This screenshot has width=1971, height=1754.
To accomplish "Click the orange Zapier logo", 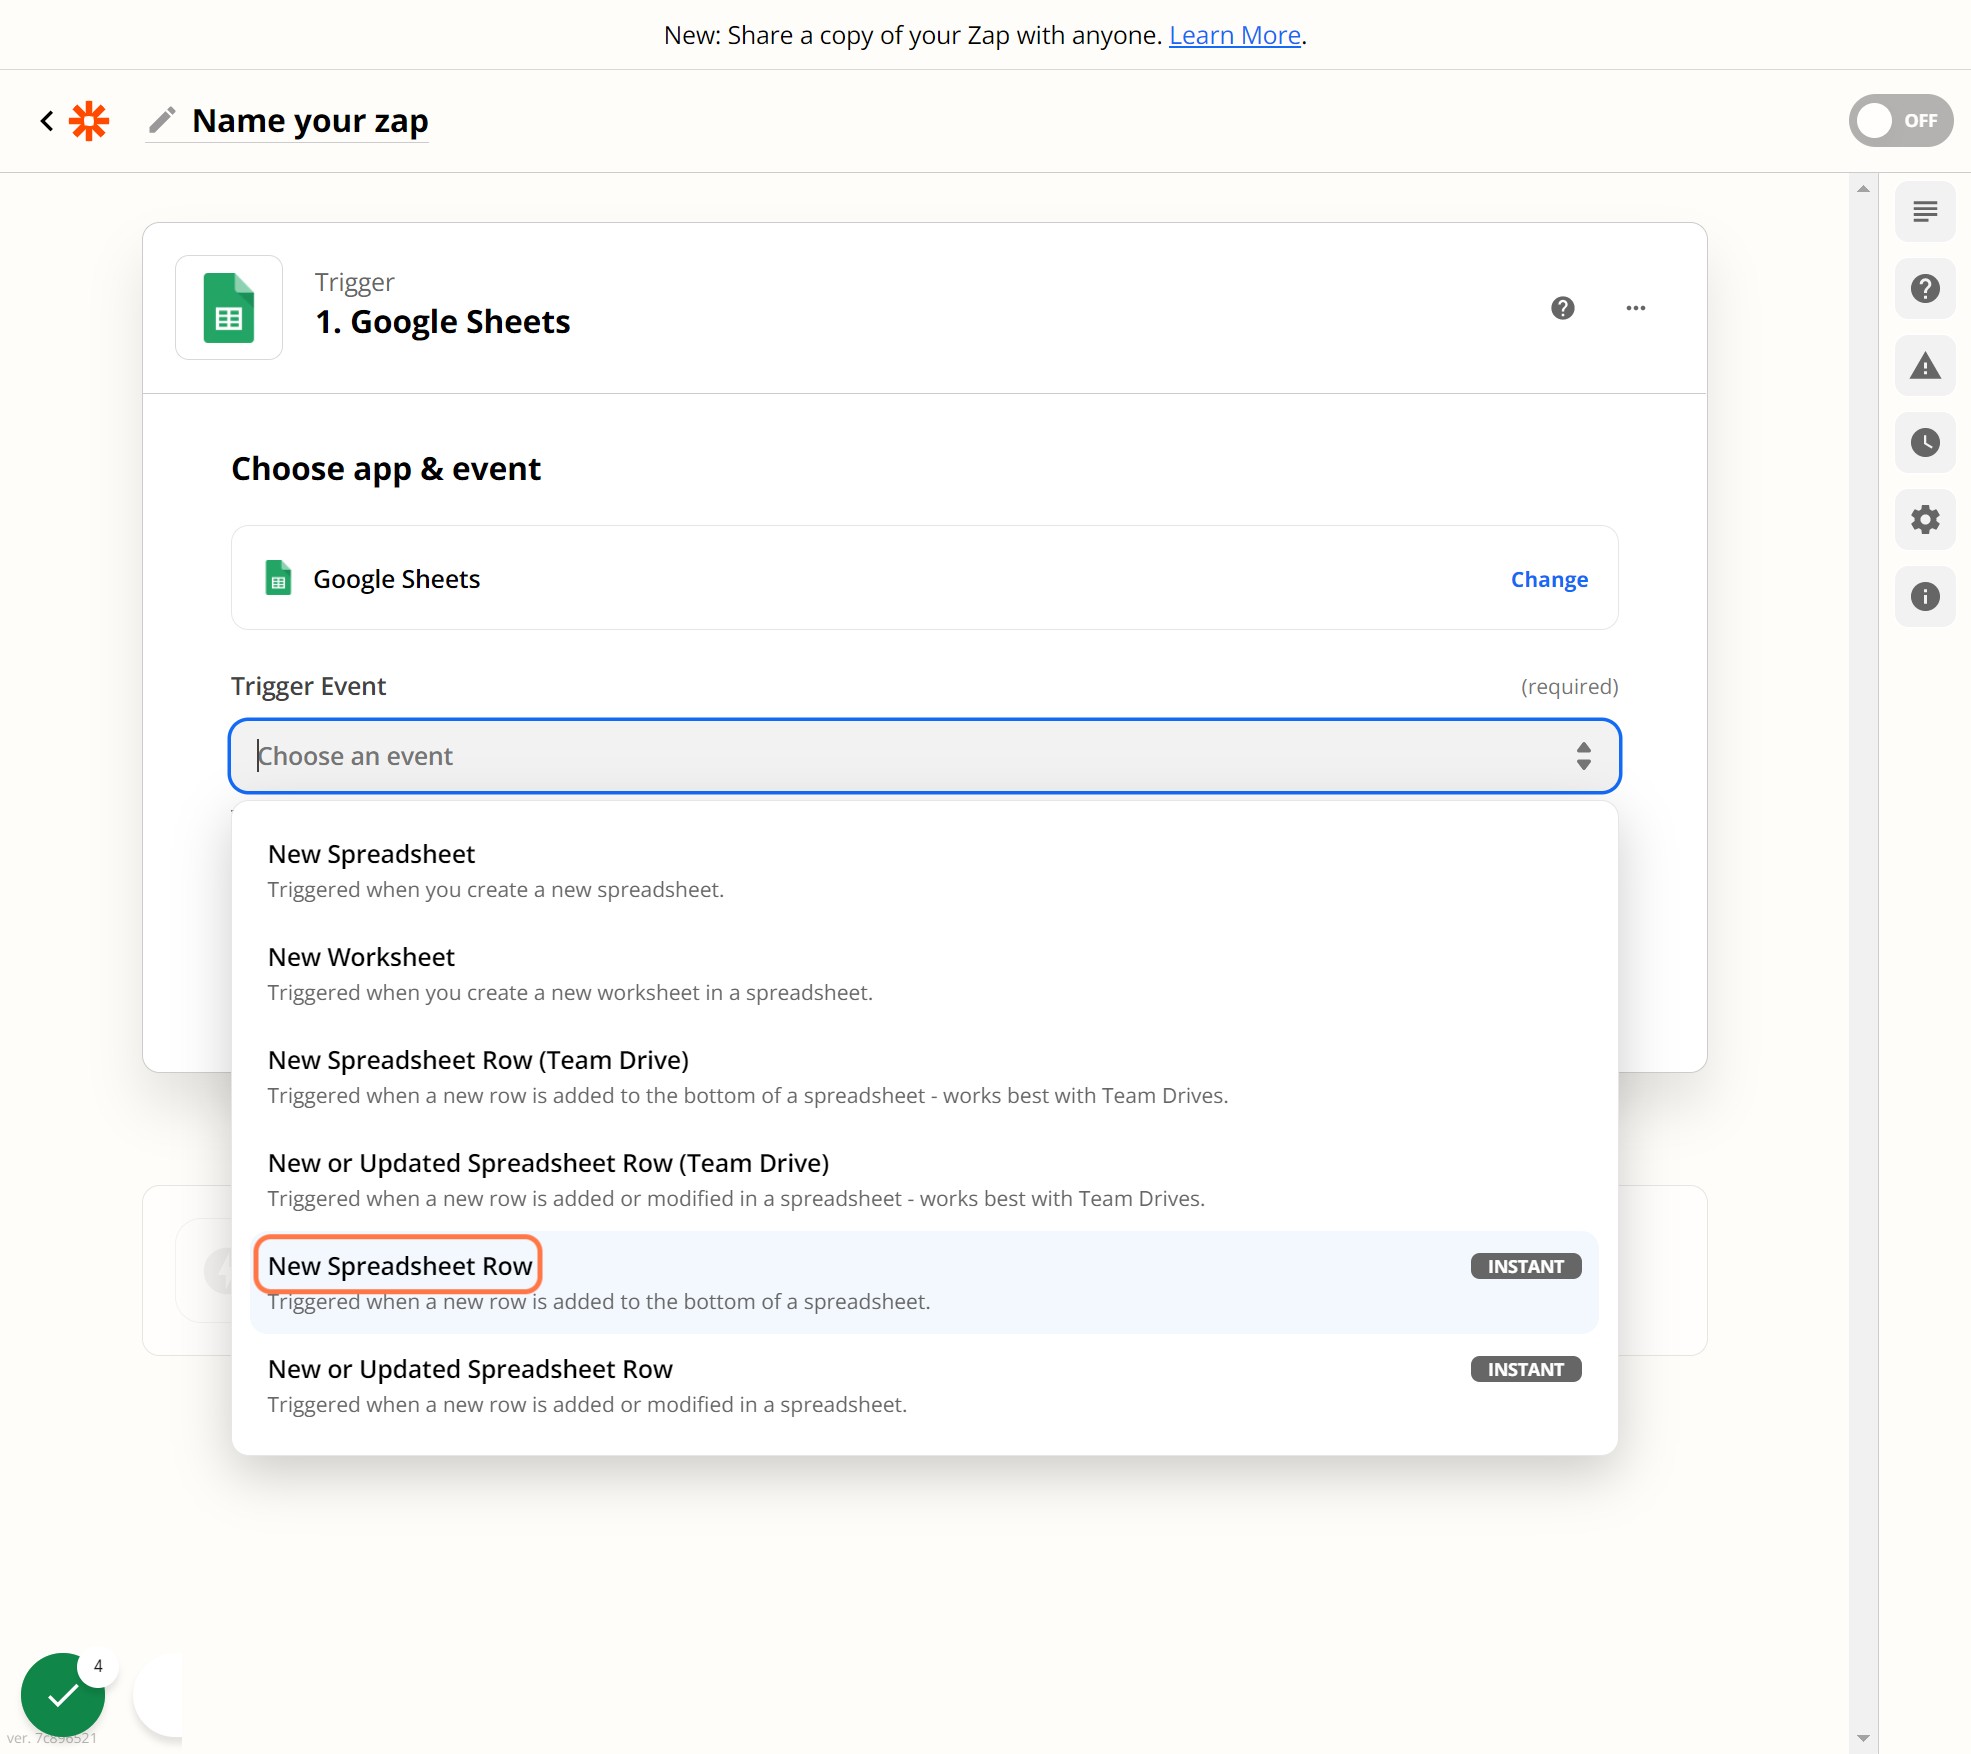I will 89,121.
